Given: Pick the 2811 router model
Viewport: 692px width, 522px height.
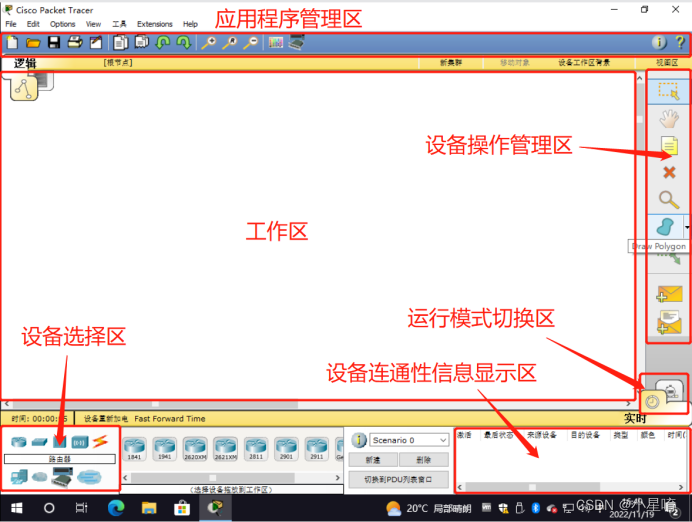Looking at the screenshot, I should coord(256,449).
